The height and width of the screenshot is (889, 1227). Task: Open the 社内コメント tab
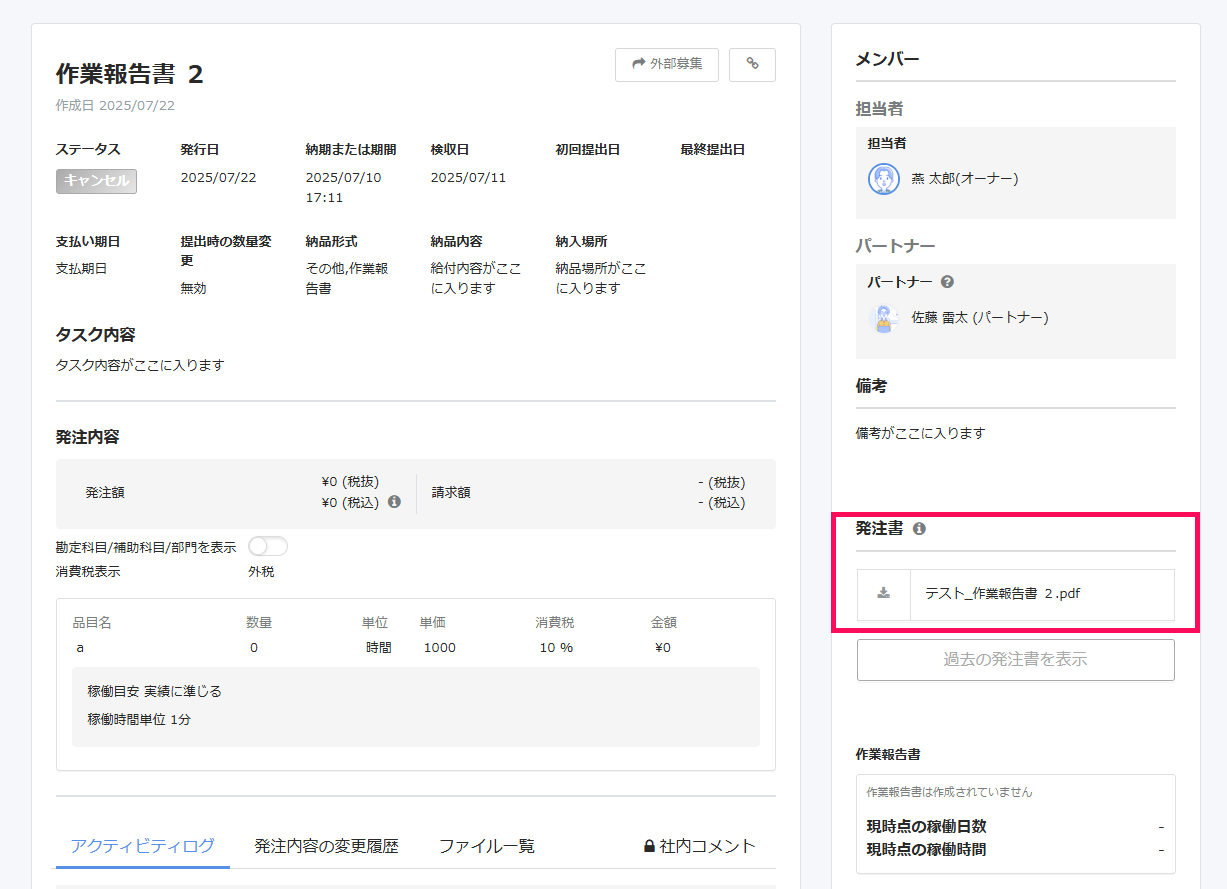click(x=699, y=846)
